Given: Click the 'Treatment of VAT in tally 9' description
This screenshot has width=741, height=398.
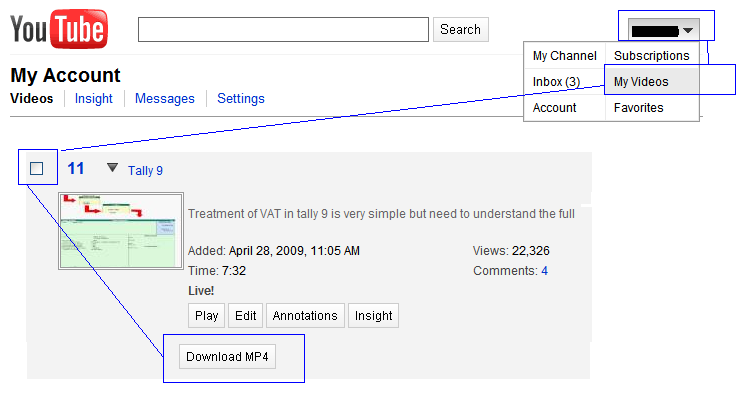Looking at the screenshot, I should pyautogui.click(x=381, y=214).
